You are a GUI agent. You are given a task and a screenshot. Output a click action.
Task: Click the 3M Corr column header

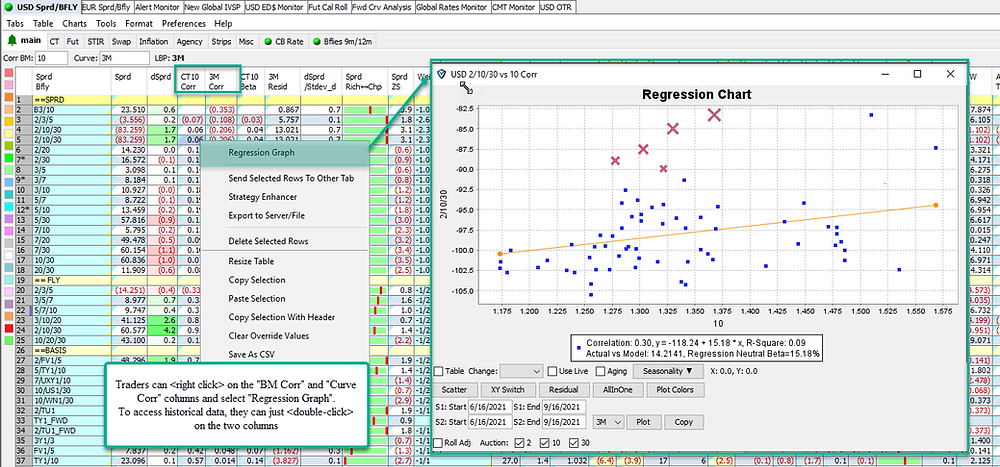[222, 80]
